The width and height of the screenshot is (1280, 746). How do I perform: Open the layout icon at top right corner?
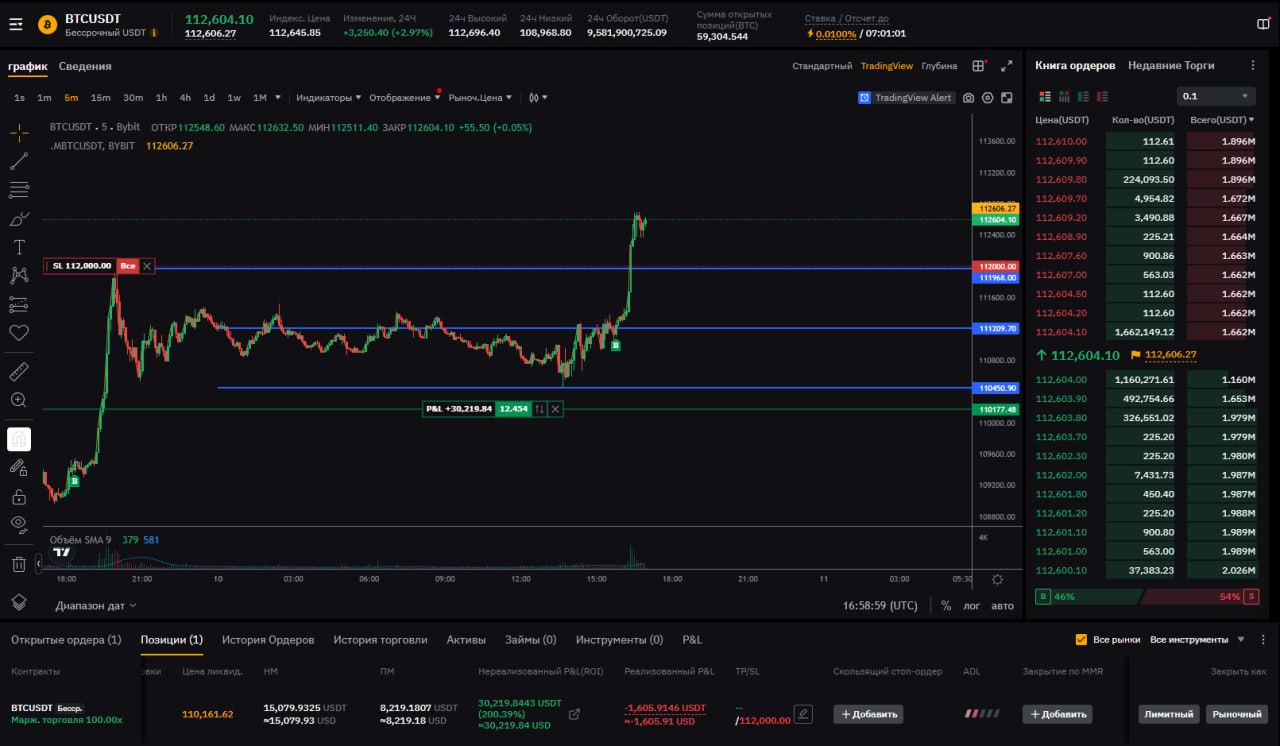[x=1263, y=24]
